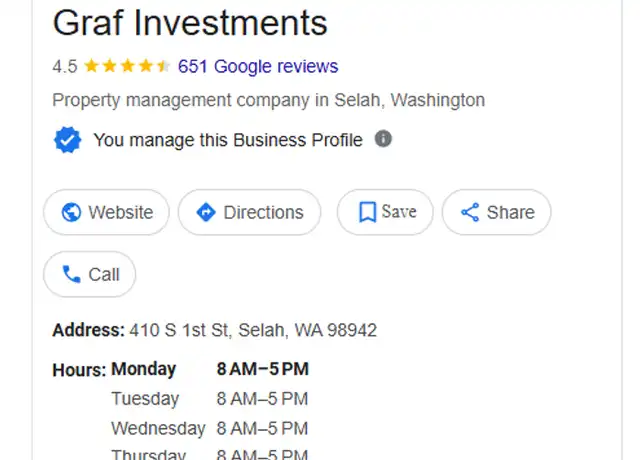Image resolution: width=640 pixels, height=460 pixels.
Task: Call Graf Investments
Action: (89, 274)
